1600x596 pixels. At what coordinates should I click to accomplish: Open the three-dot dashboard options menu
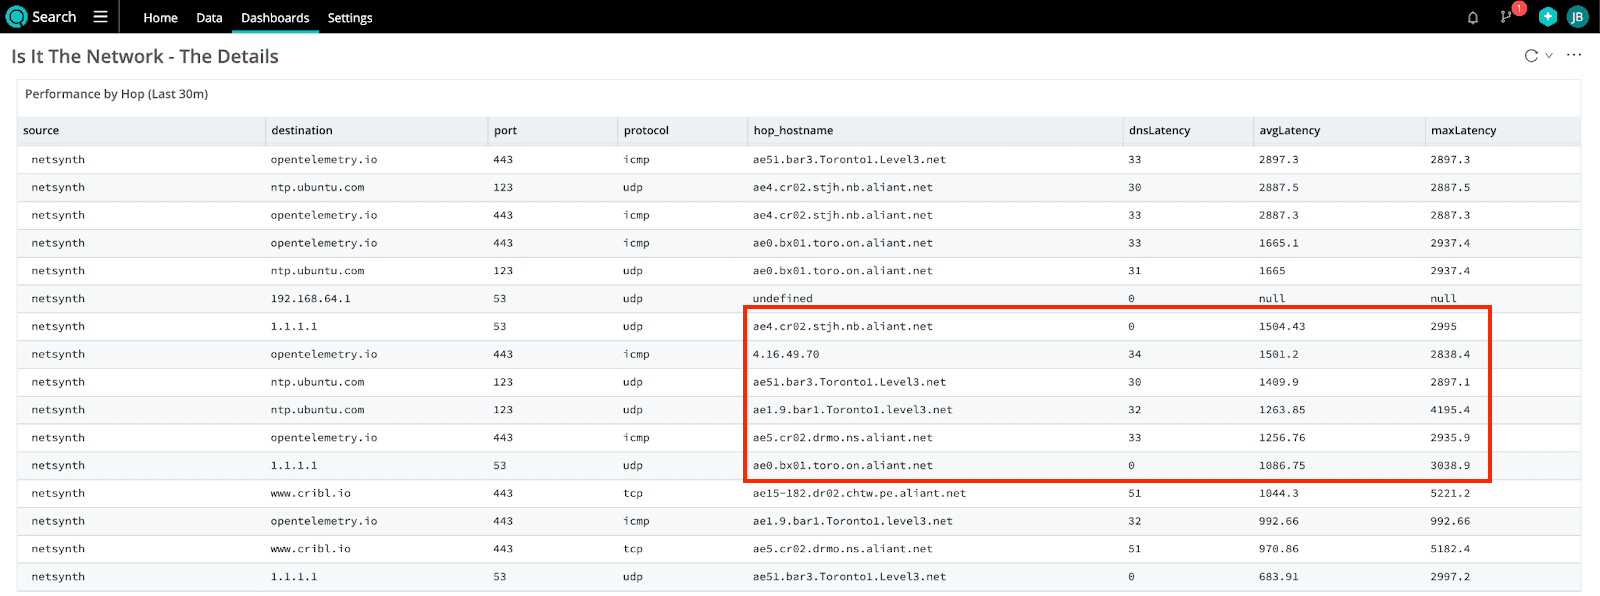(x=1574, y=56)
